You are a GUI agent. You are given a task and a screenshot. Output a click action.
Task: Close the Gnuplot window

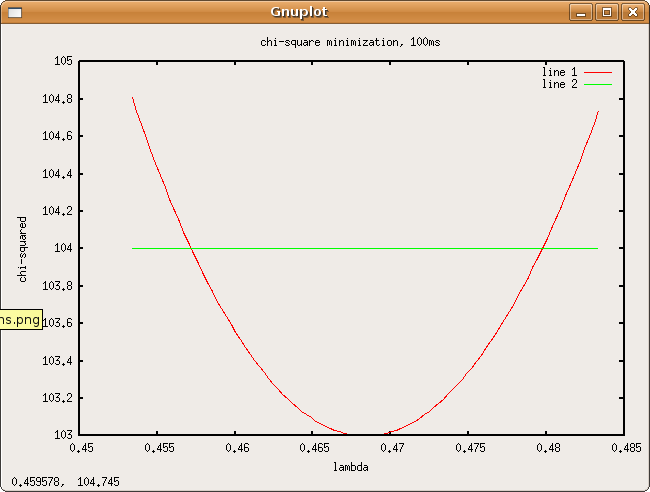631,12
